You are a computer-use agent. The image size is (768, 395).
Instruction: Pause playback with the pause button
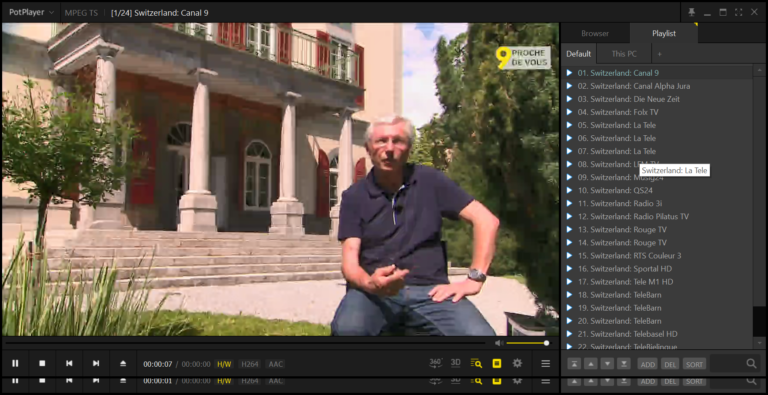pyautogui.click(x=15, y=363)
